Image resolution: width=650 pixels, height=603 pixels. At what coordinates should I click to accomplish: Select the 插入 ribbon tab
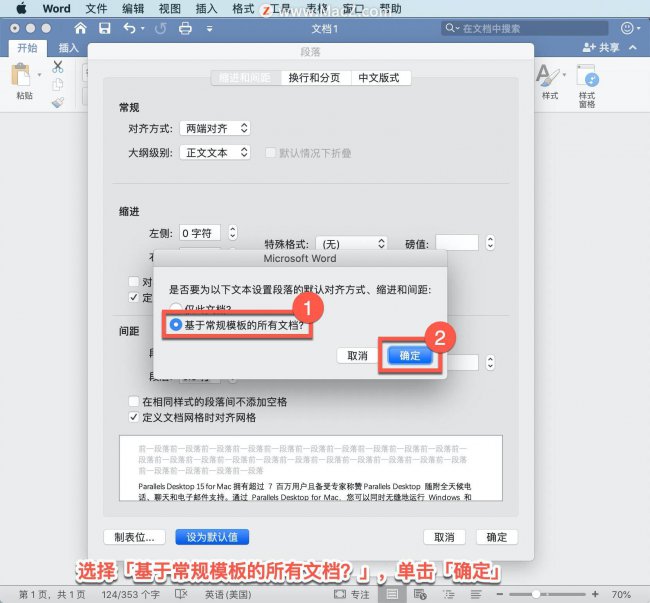click(68, 48)
